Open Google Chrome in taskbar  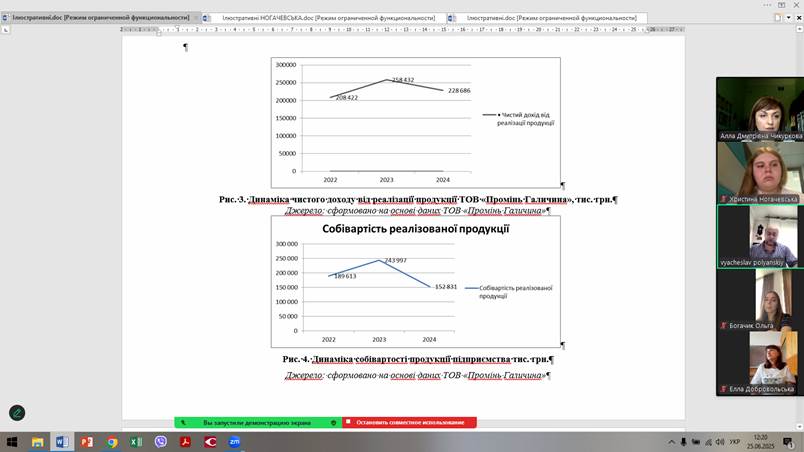coord(112,441)
